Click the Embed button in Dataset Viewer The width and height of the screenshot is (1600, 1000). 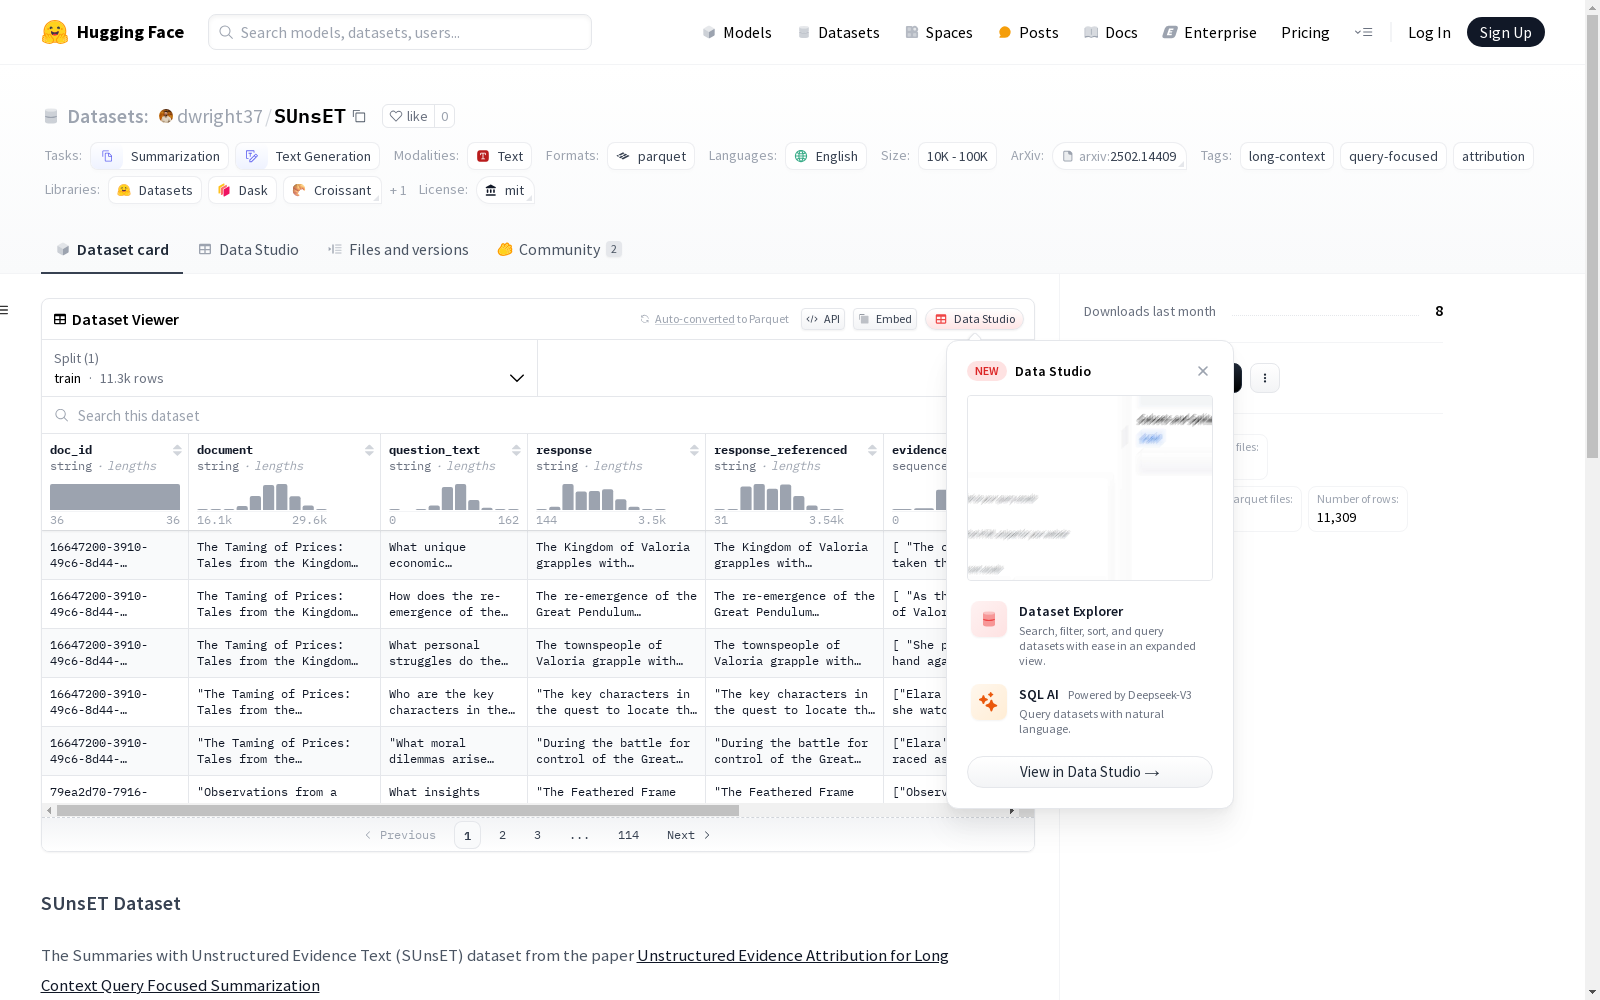click(885, 319)
